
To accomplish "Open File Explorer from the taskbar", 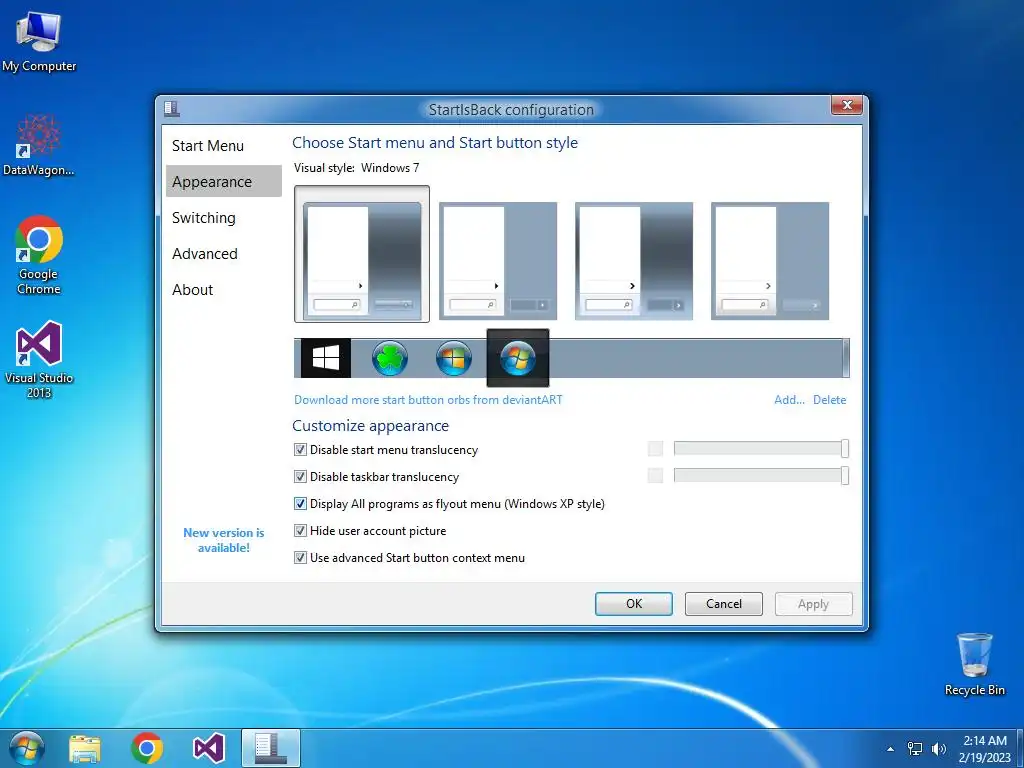I will [x=85, y=749].
